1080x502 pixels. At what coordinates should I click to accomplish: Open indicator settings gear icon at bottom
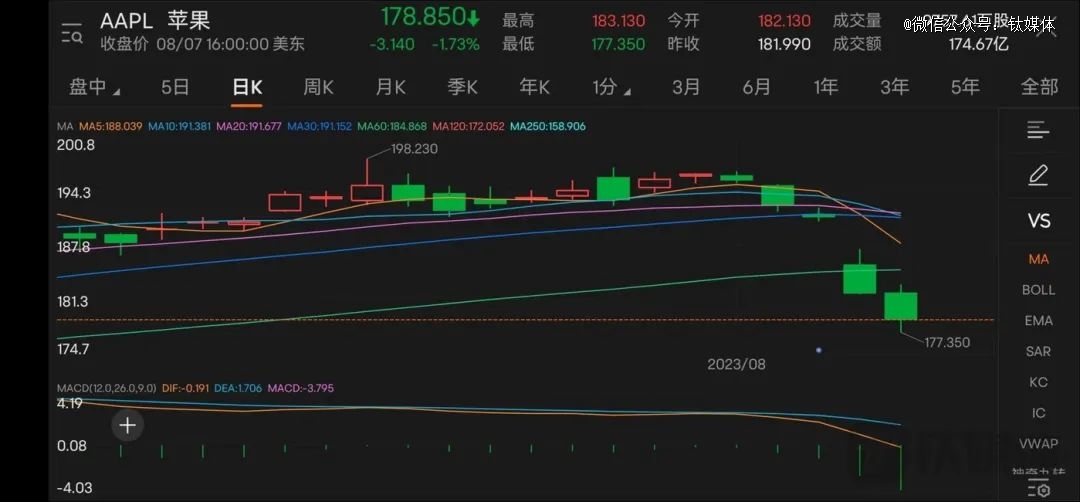tap(1038, 490)
